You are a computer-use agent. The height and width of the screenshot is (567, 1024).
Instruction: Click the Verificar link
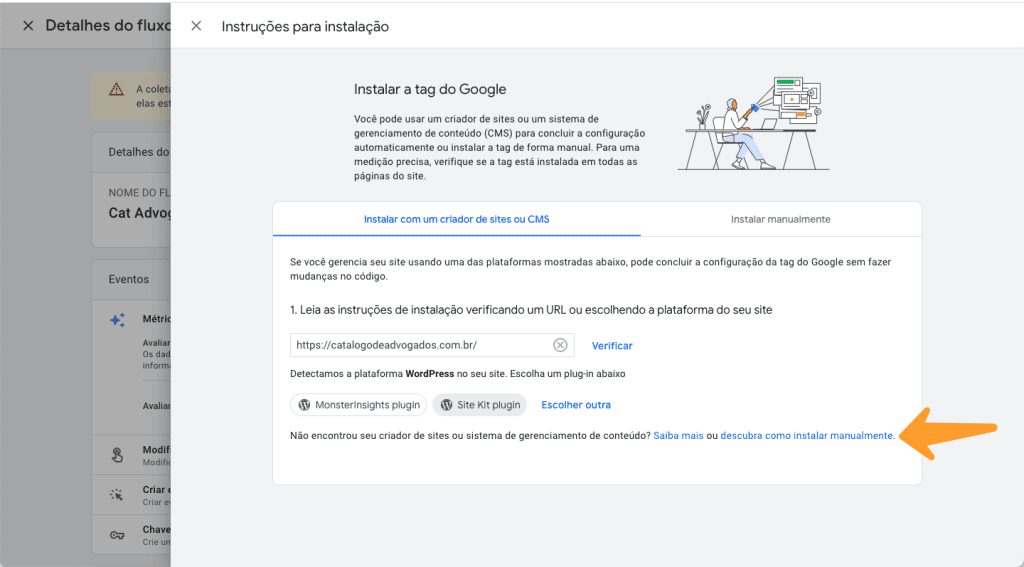point(612,346)
